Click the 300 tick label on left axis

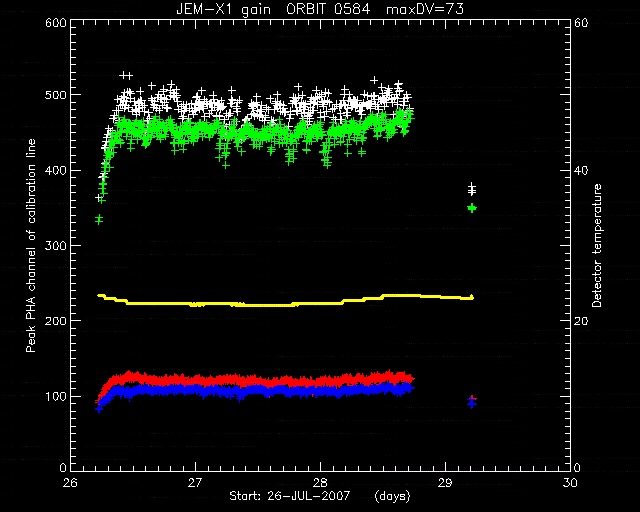coord(56,245)
